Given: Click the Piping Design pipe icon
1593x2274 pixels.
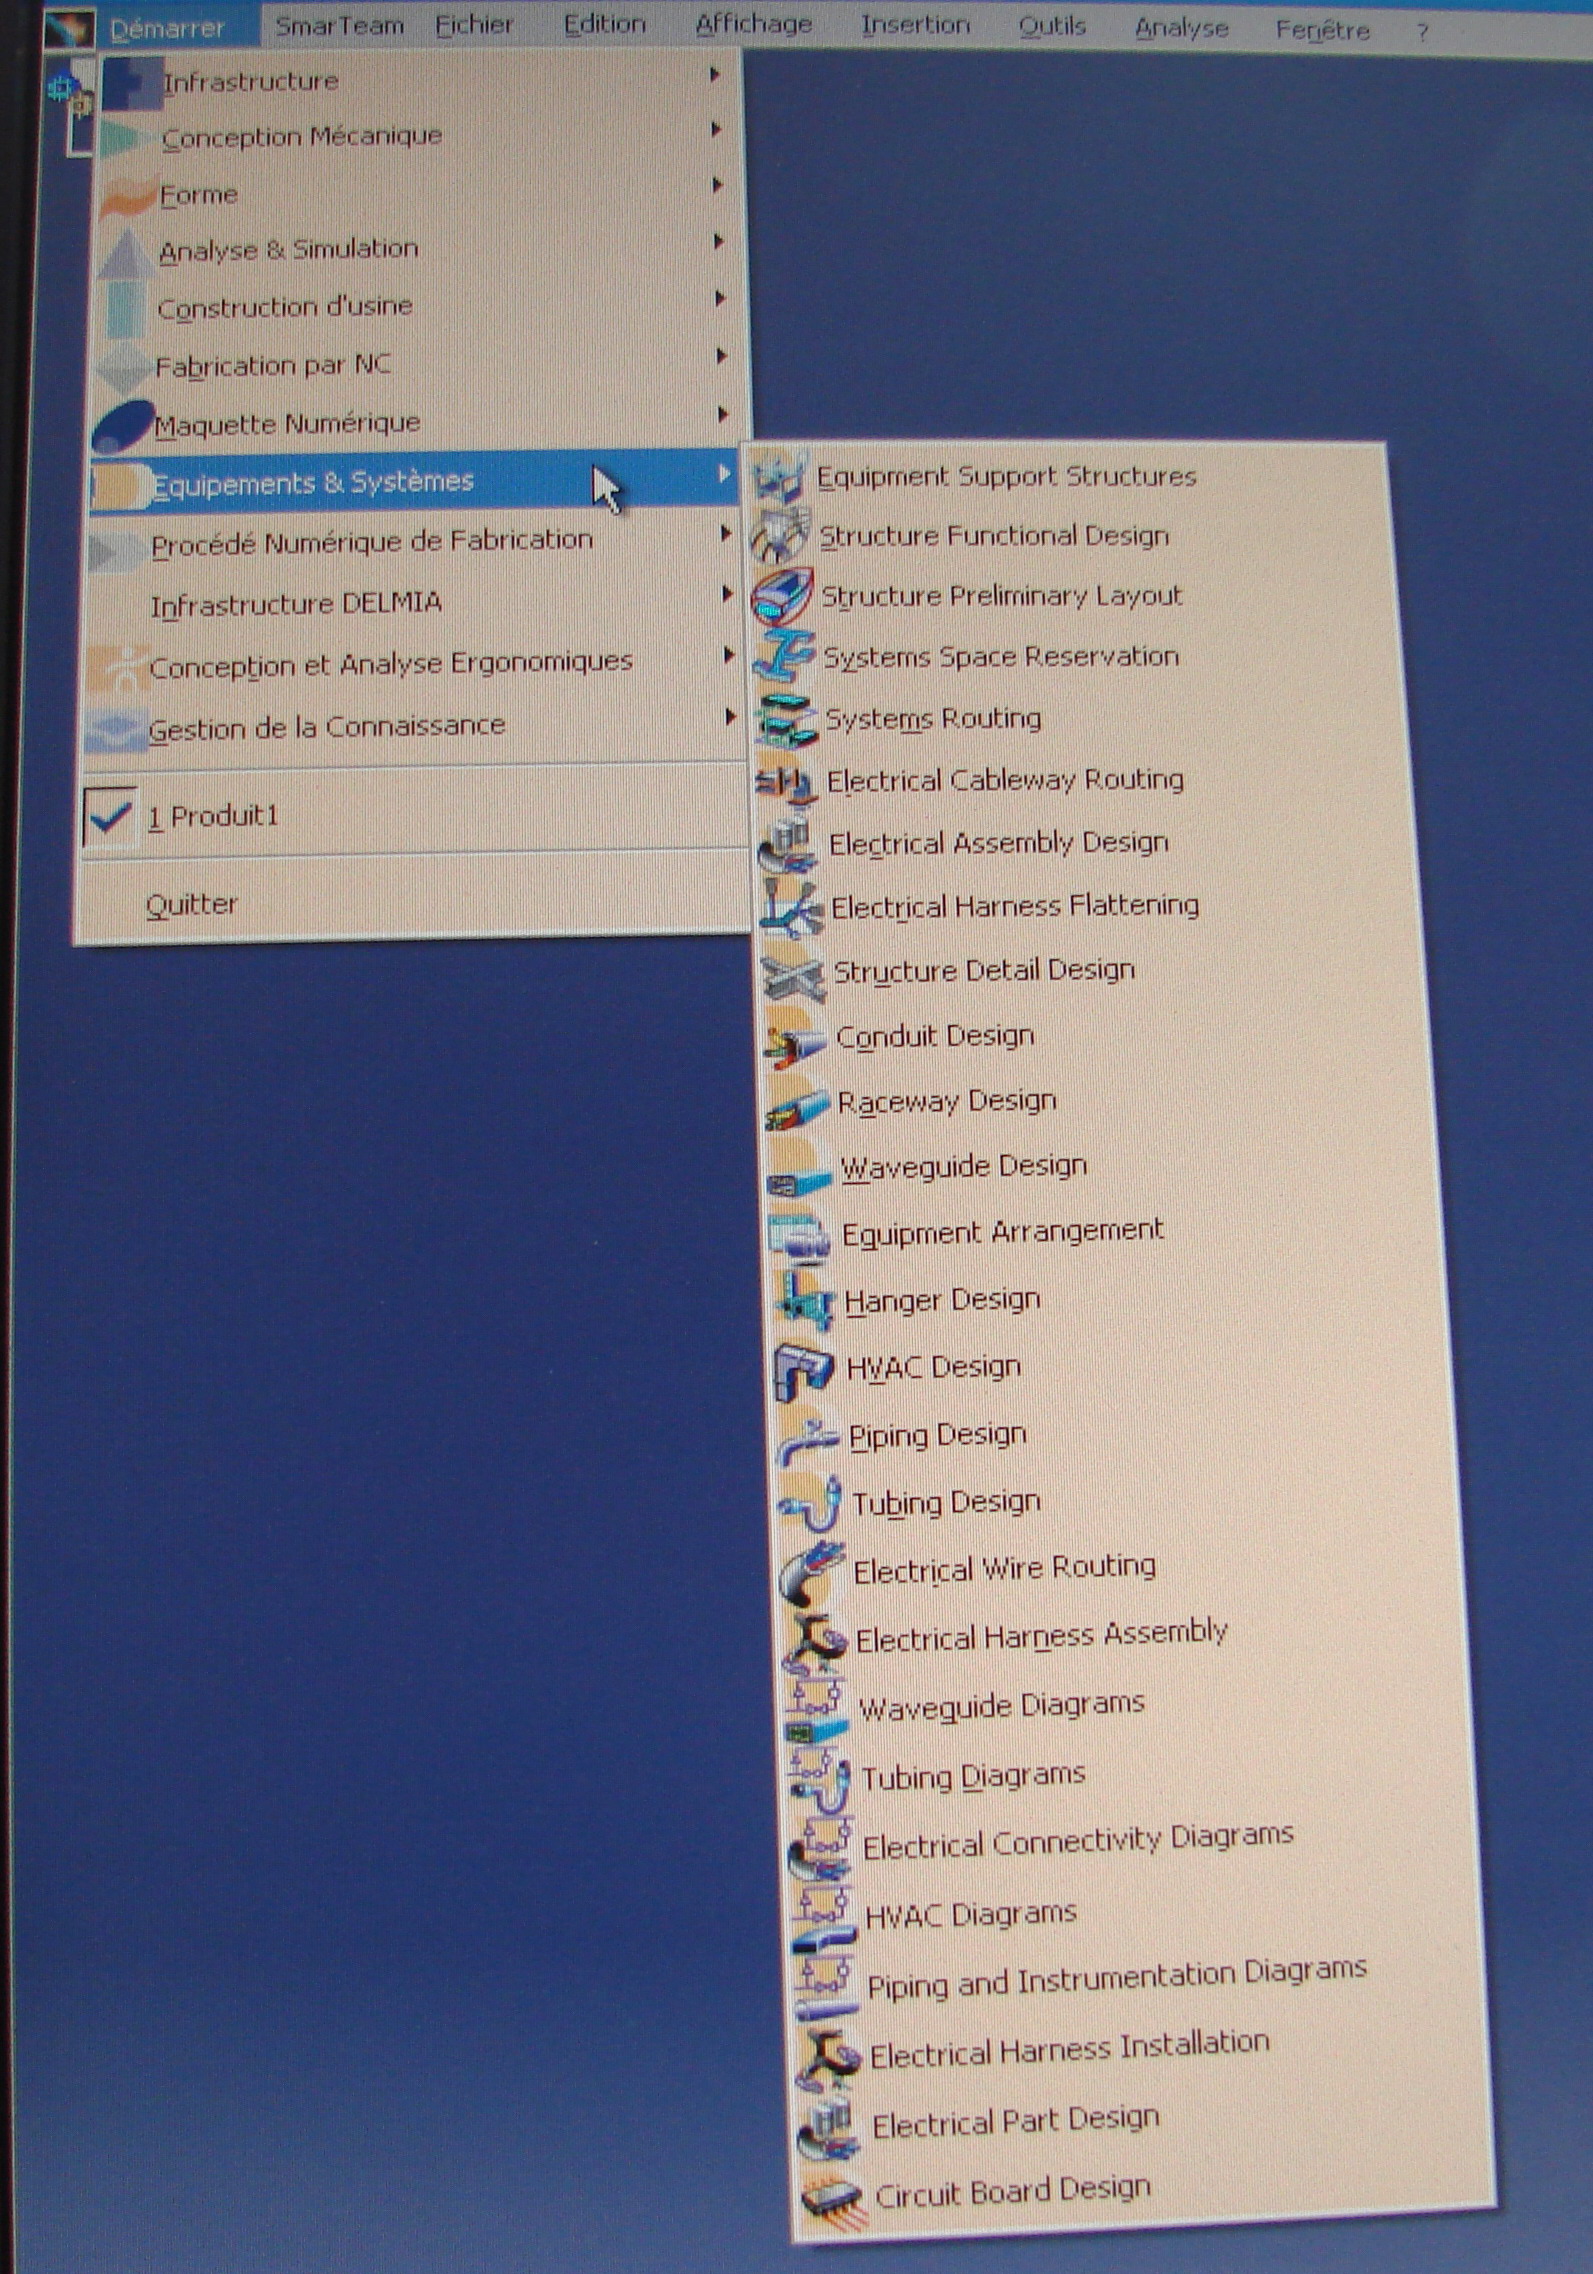Looking at the screenshot, I should tap(806, 1438).
